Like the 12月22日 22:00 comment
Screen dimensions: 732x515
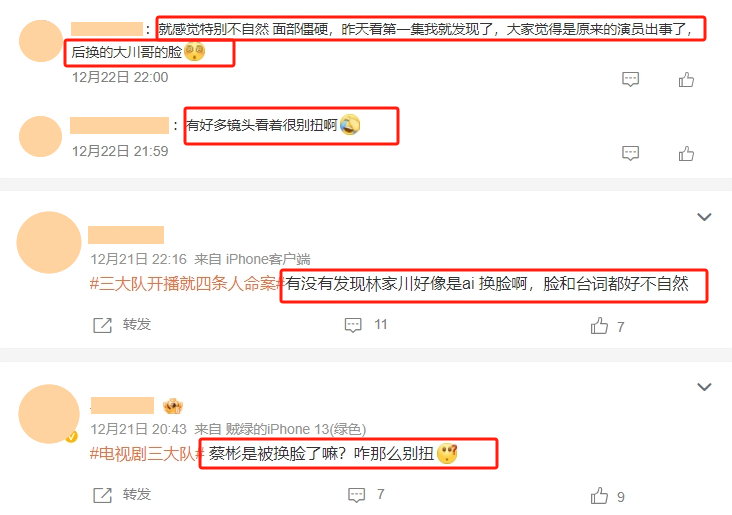tap(686, 80)
